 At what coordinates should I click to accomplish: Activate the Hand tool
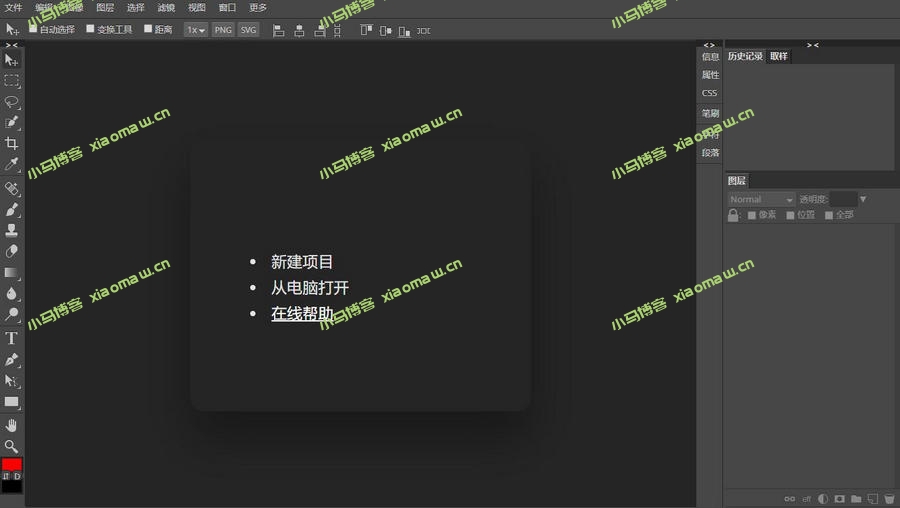coord(11,425)
